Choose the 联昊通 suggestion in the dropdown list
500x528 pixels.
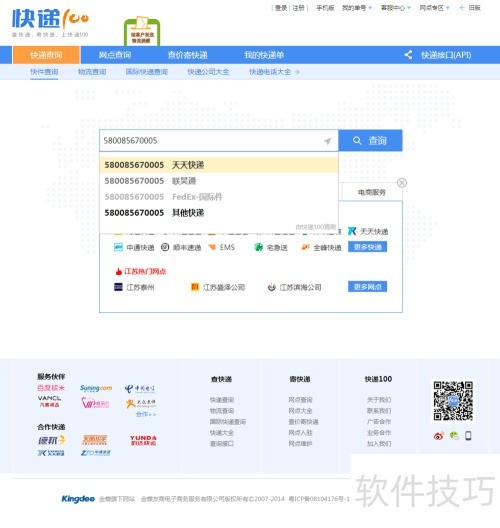[x=219, y=181]
